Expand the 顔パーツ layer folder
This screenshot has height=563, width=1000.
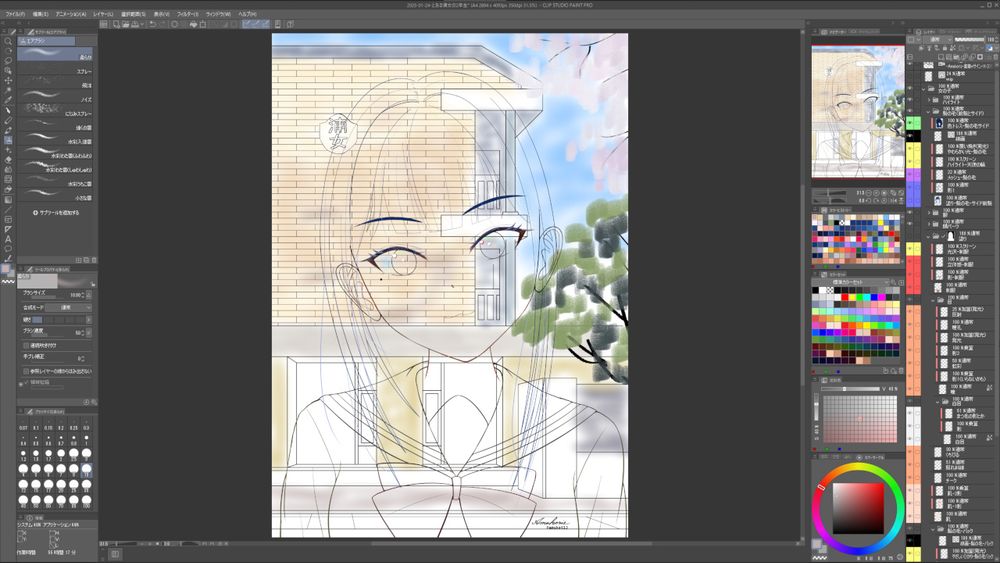[x=929, y=223]
